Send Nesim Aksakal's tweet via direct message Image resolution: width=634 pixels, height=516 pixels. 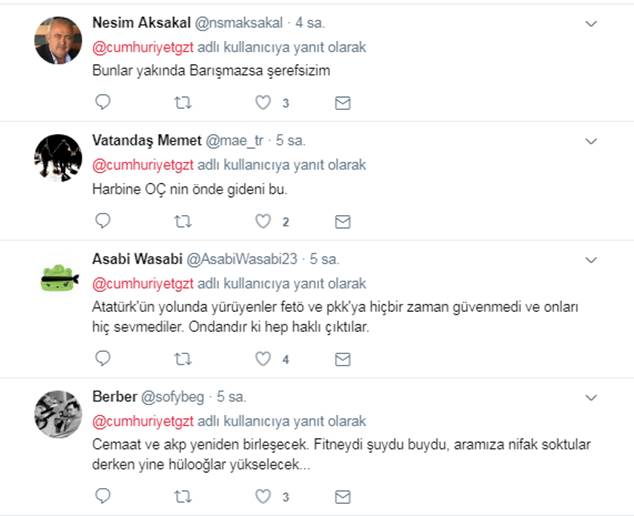pyautogui.click(x=342, y=103)
